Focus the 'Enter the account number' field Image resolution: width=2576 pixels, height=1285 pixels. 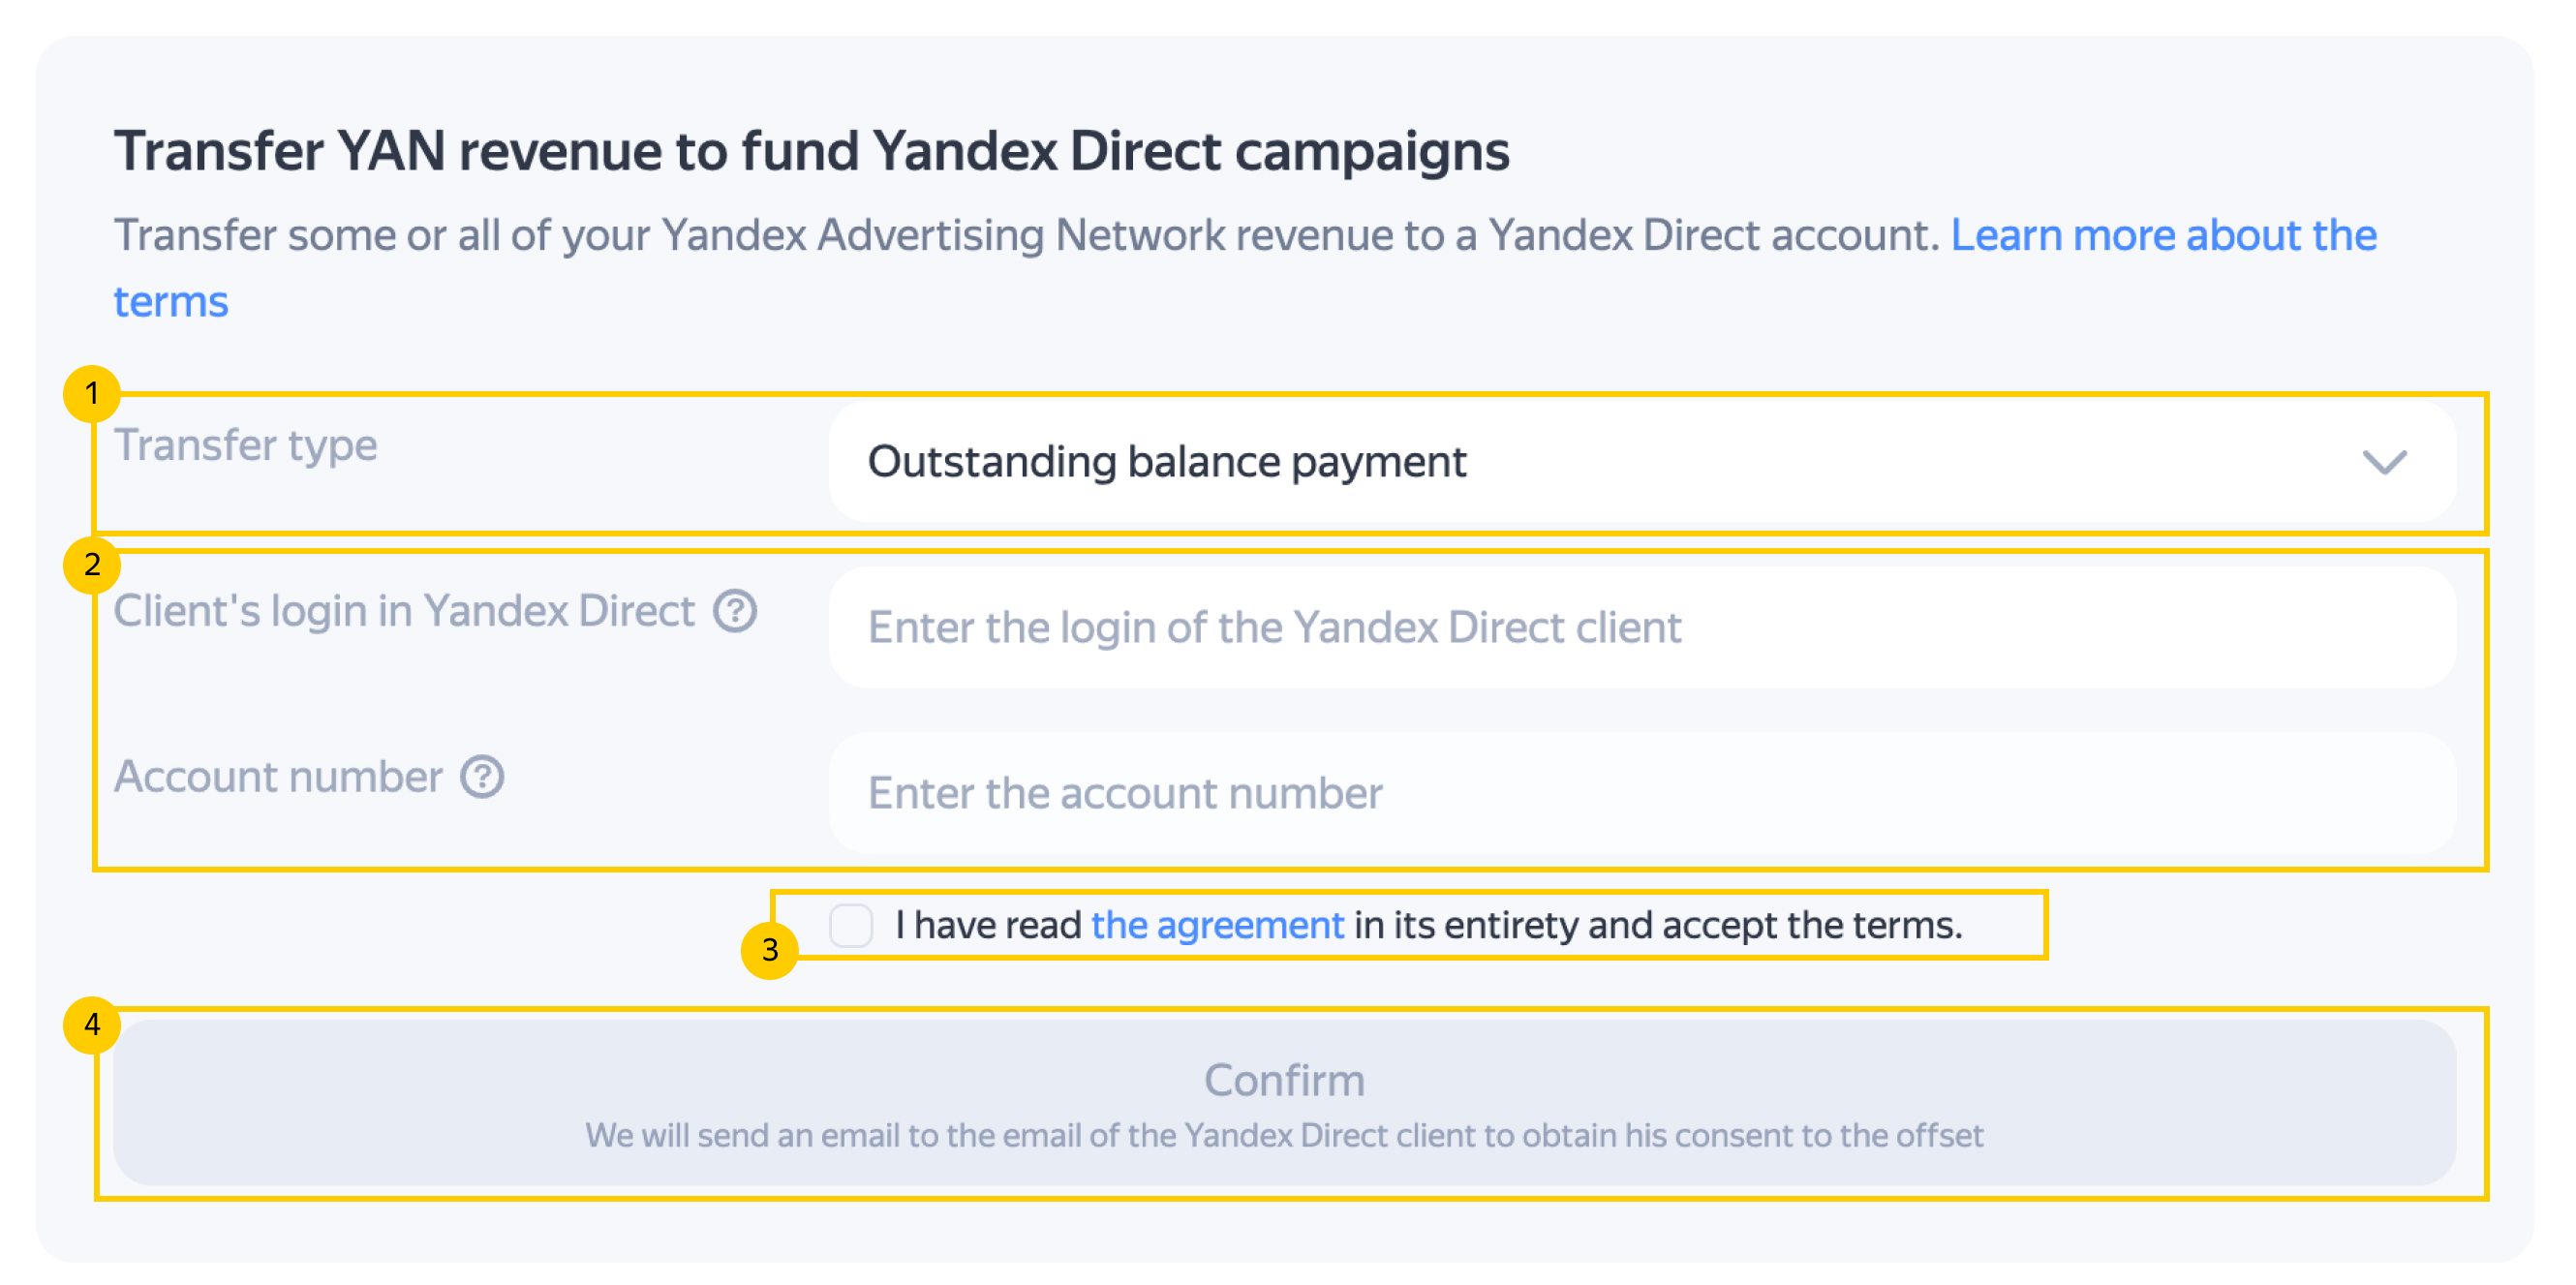1640,793
